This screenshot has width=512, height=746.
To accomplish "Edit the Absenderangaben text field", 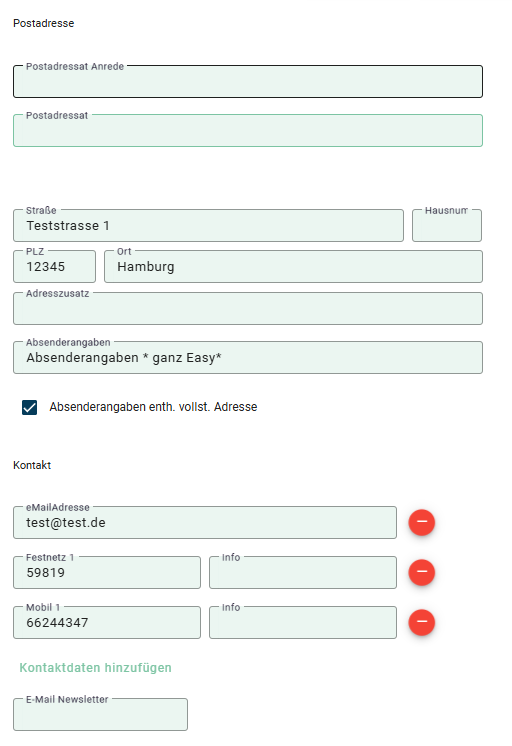I will (x=248, y=357).
